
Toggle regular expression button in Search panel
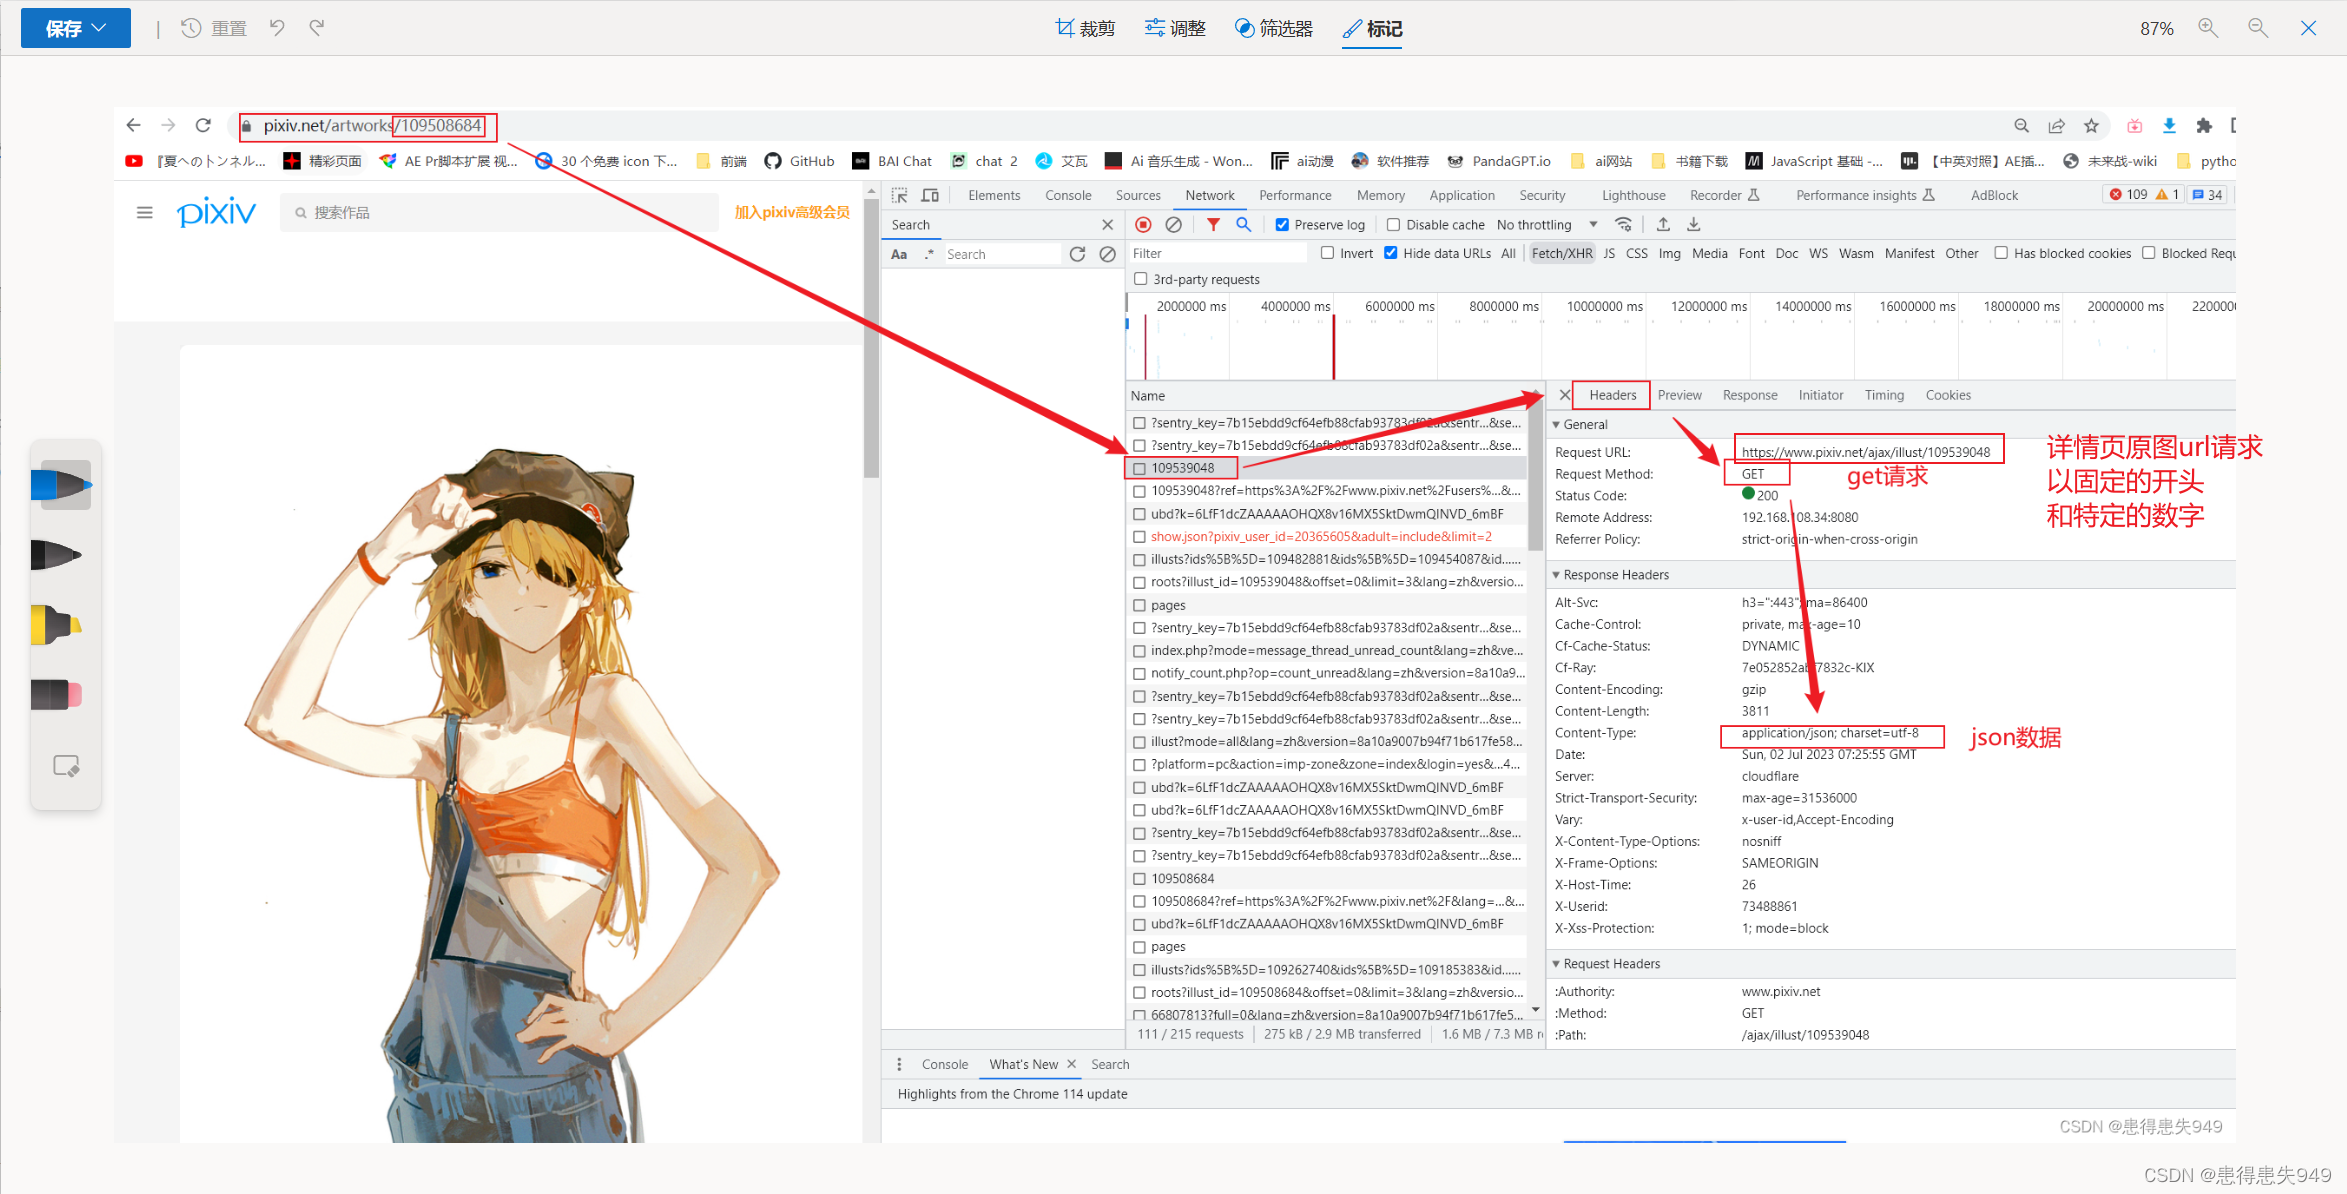pyautogui.click(x=929, y=254)
